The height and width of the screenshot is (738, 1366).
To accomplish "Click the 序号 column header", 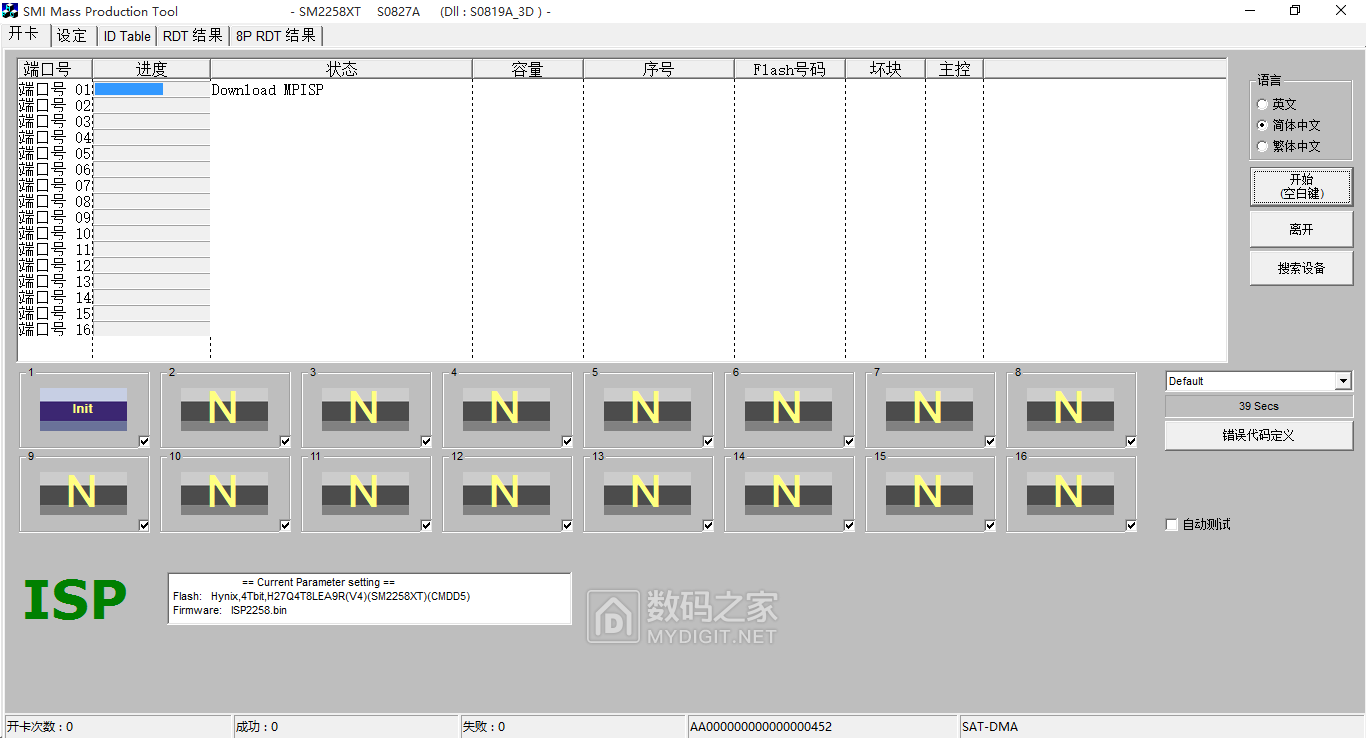I will click(x=659, y=69).
